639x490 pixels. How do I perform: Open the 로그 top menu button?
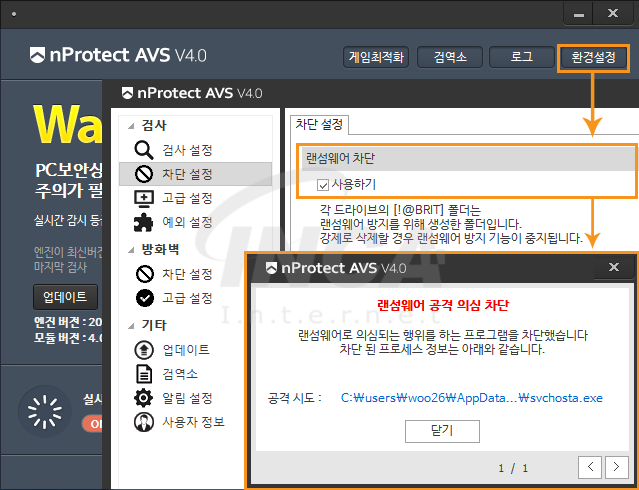(522, 57)
